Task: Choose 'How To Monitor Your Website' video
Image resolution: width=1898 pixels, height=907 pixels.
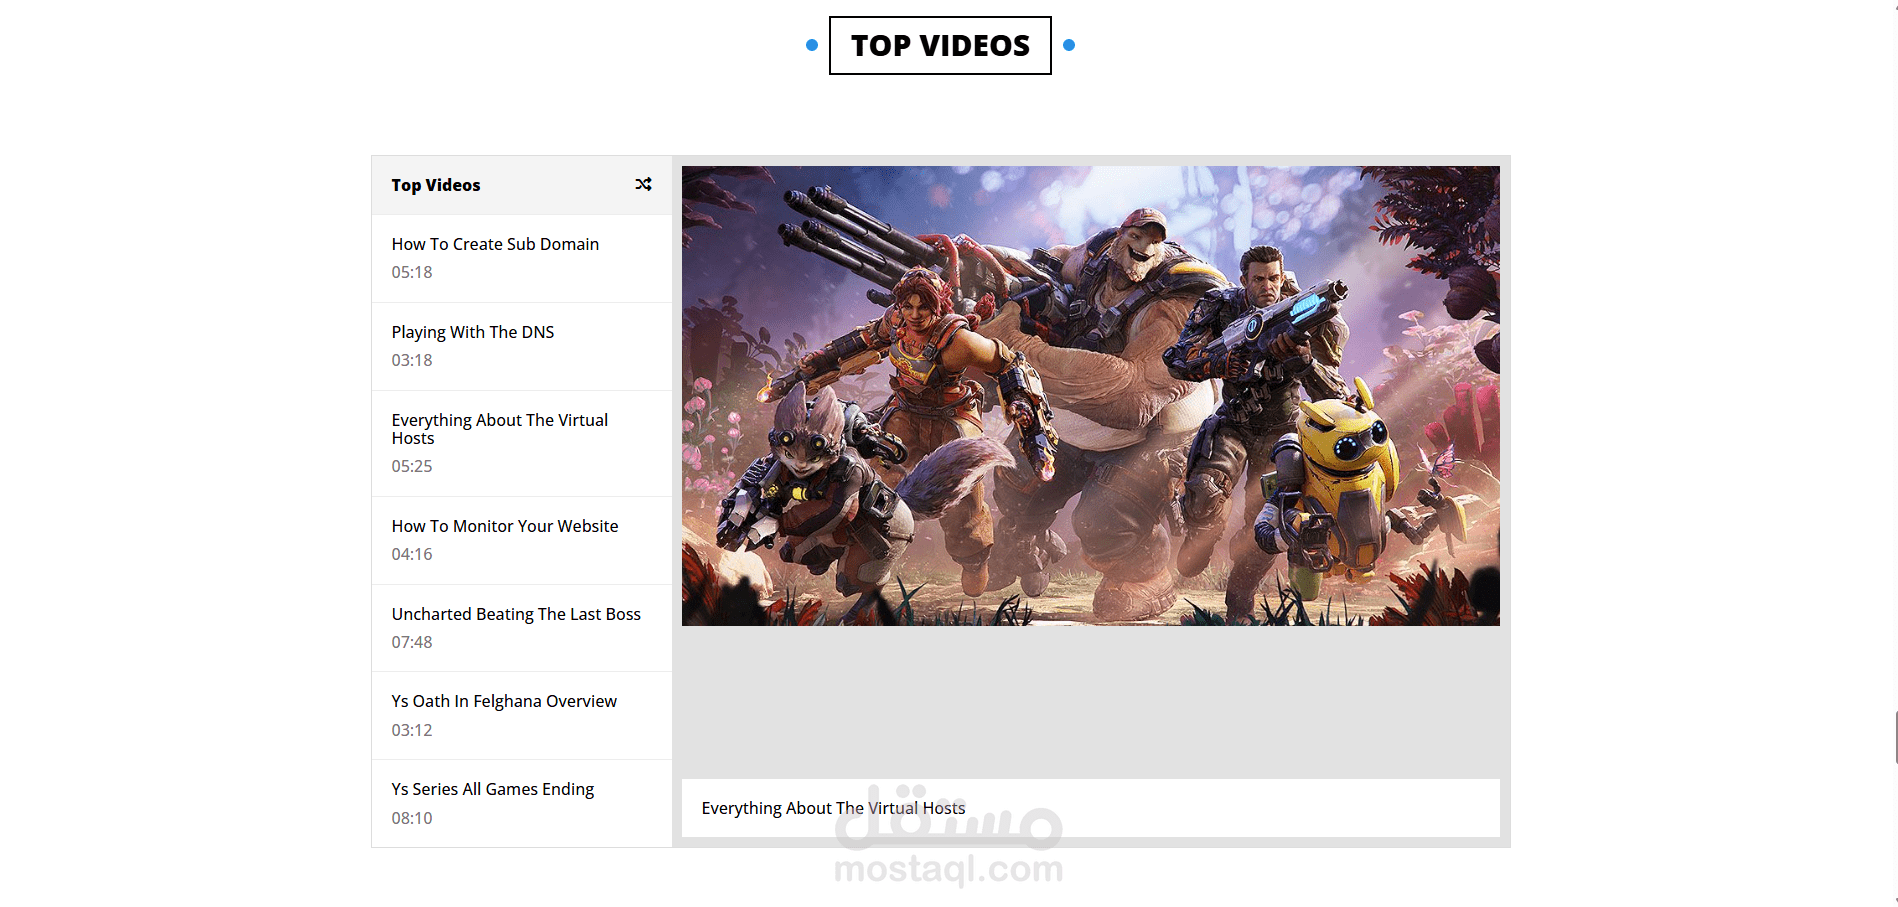Action: tap(522, 540)
